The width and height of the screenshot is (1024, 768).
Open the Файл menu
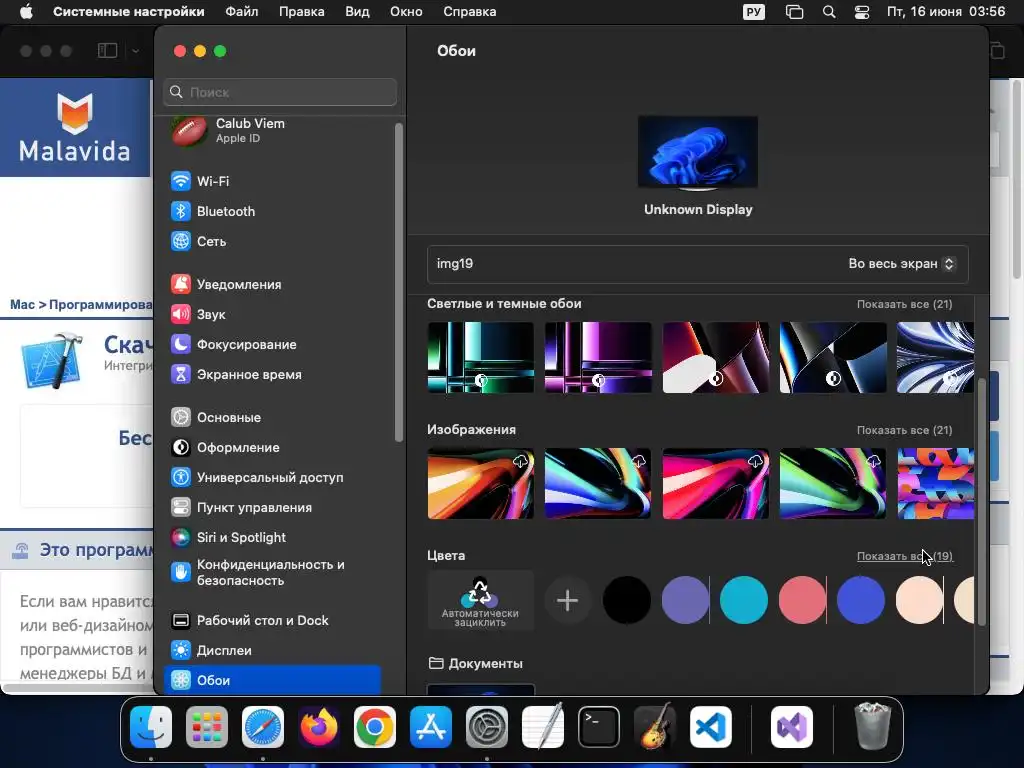242,12
